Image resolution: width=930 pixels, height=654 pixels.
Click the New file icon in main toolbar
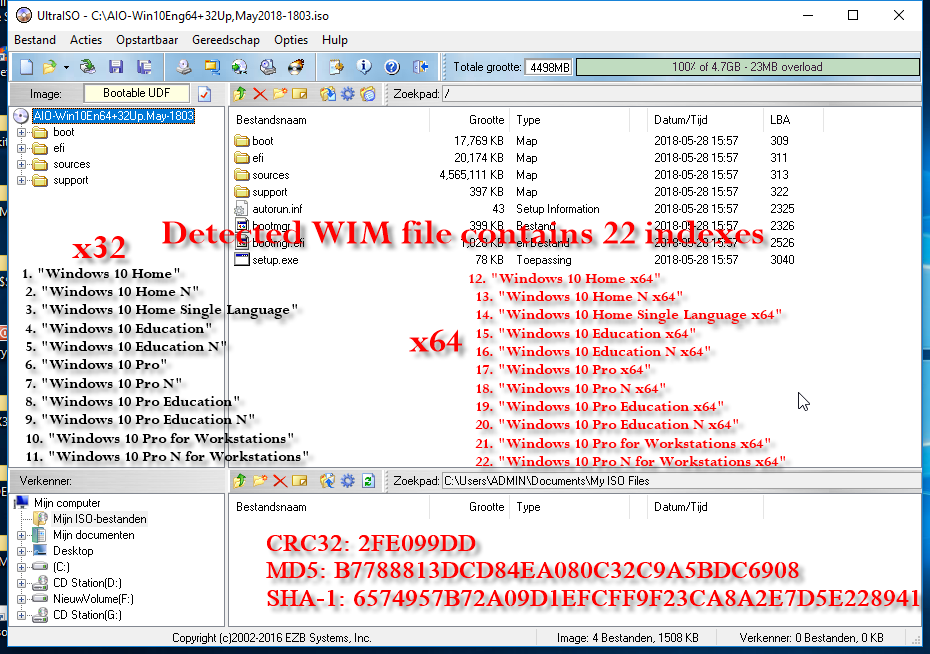click(27, 67)
